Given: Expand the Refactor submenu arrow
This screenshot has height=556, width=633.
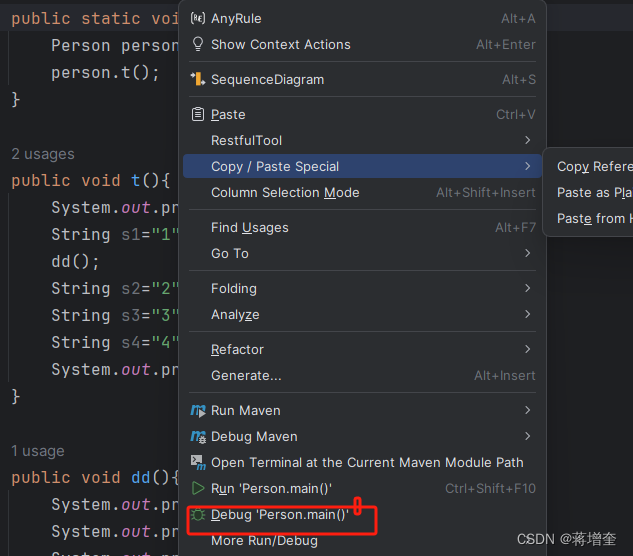Looking at the screenshot, I should 527,349.
